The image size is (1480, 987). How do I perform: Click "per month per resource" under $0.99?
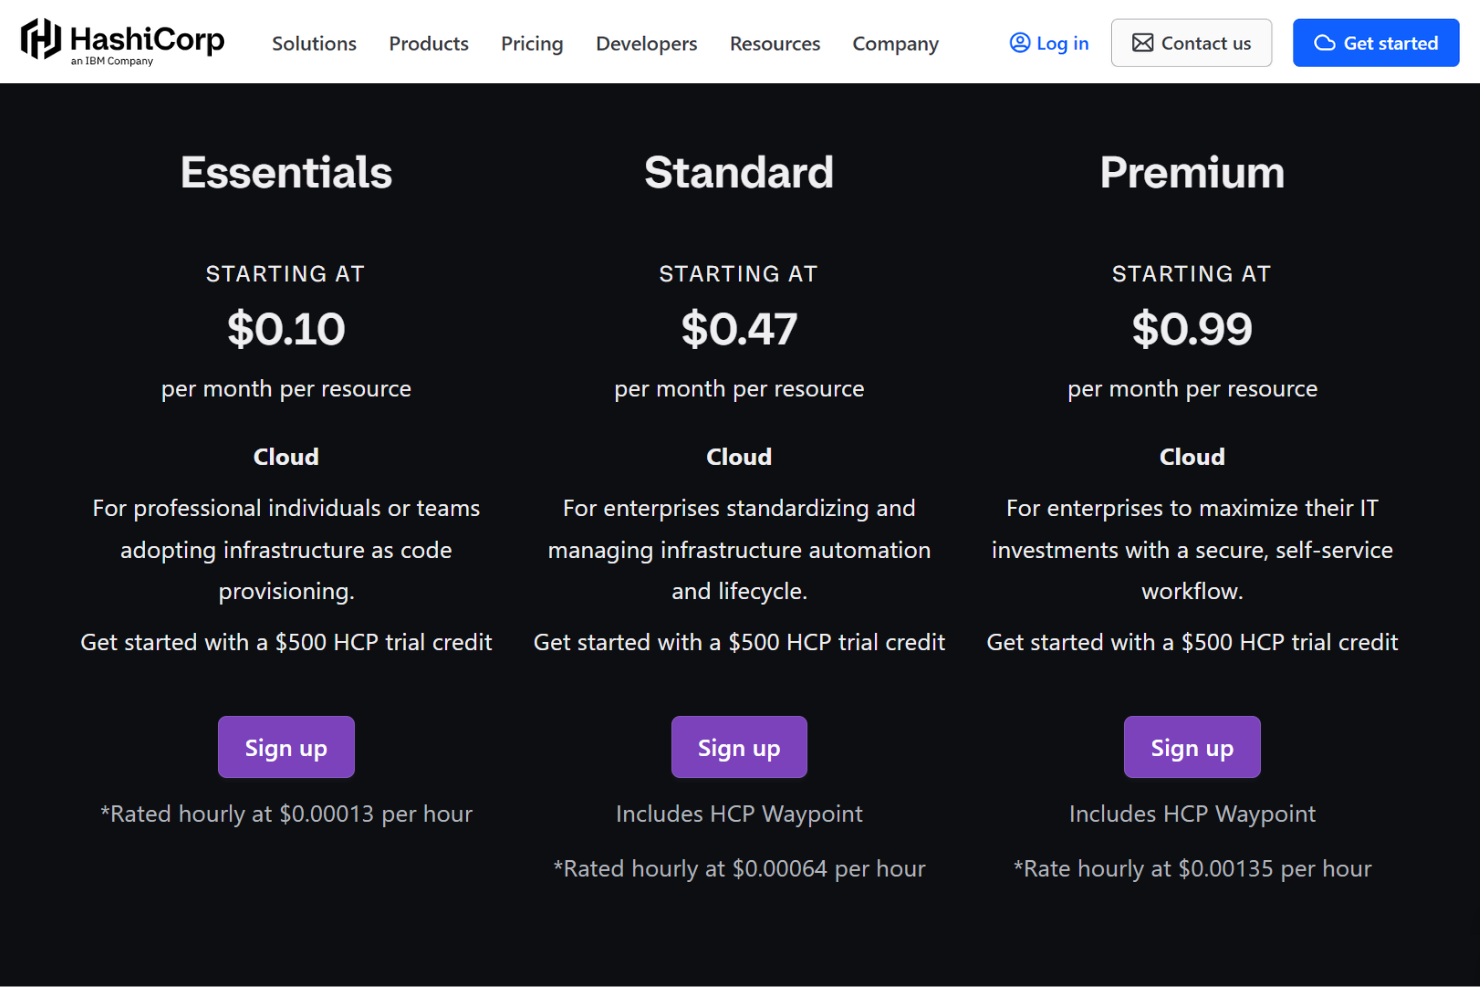coord(1192,389)
